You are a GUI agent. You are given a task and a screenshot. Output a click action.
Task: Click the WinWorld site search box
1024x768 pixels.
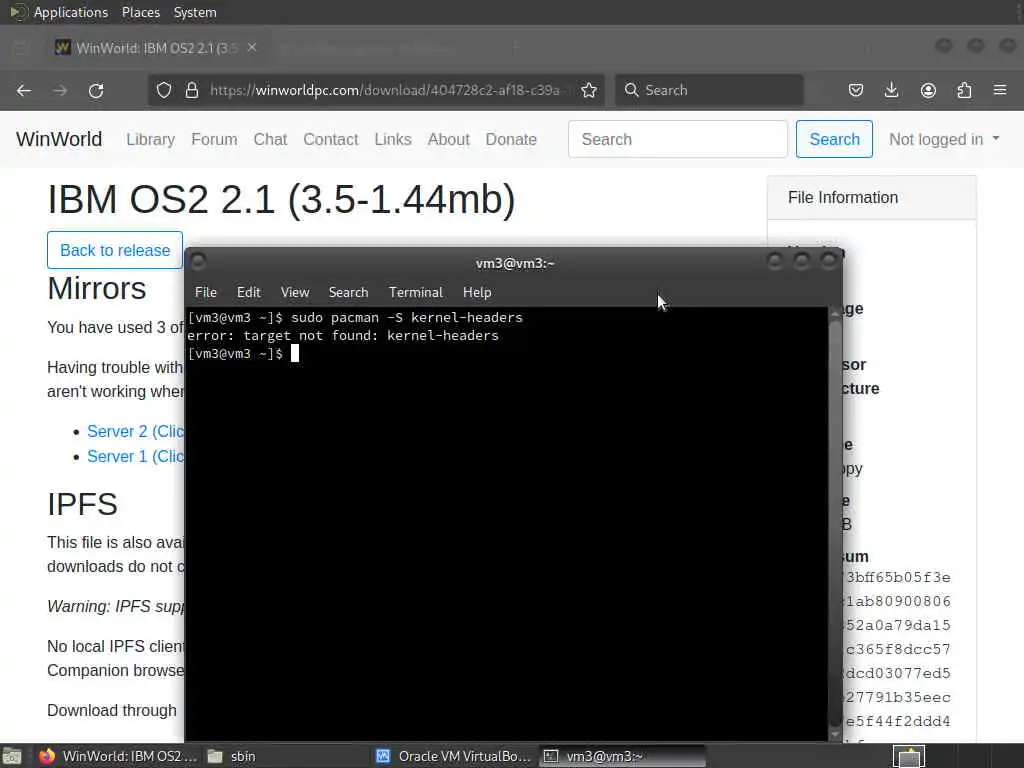678,139
